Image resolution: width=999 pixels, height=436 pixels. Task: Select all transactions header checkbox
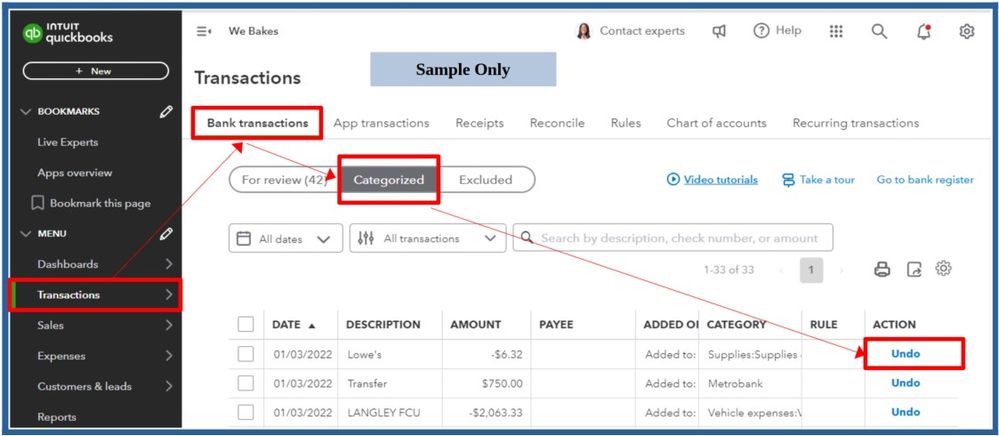pos(245,324)
